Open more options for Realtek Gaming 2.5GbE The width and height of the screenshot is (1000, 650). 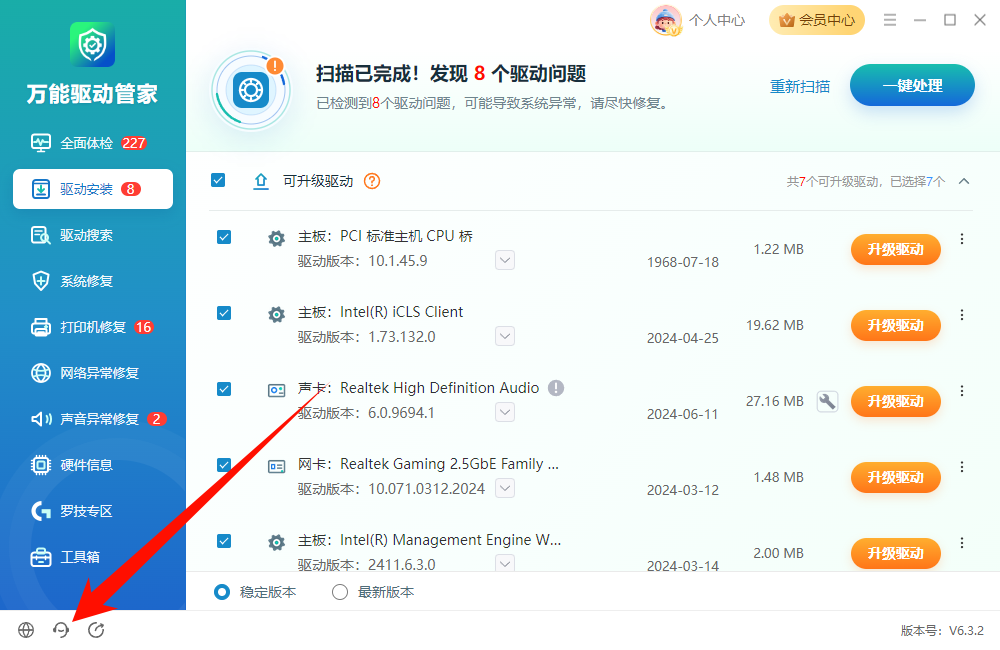(x=962, y=467)
